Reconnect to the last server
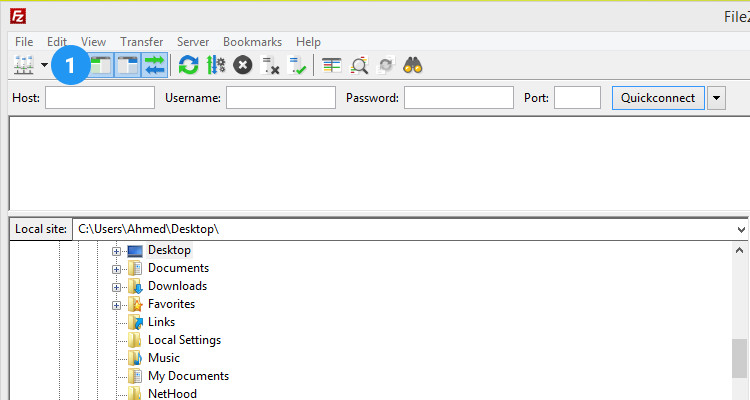This screenshot has height=400, width=750. [298, 65]
